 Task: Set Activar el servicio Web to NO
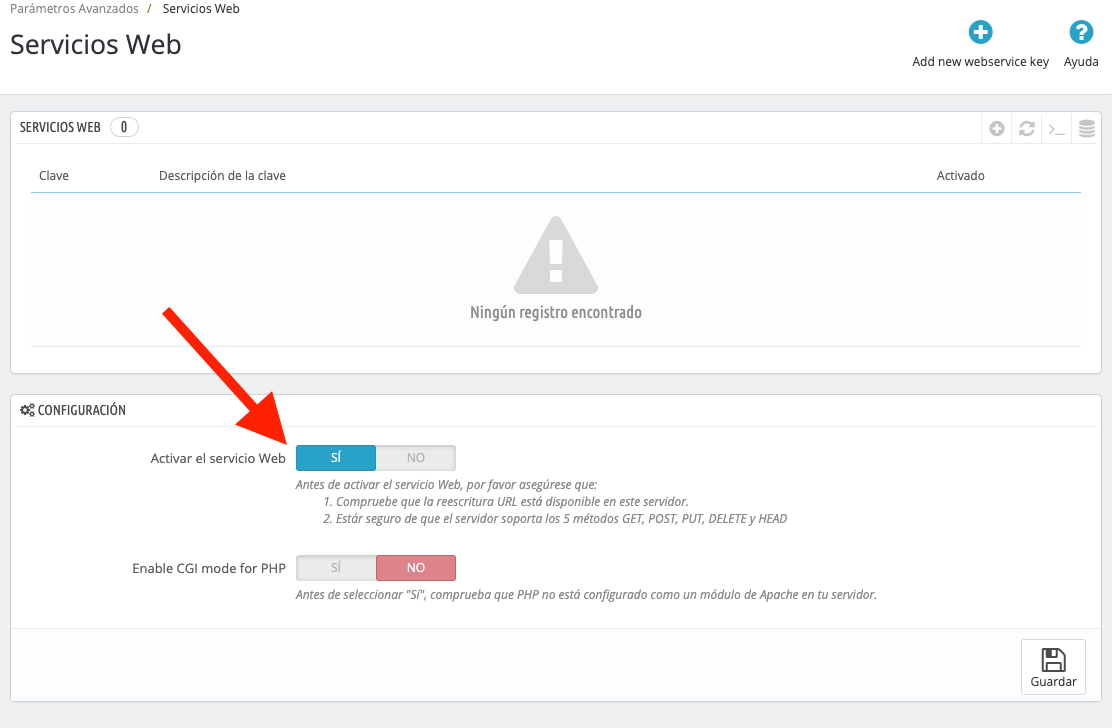click(416, 458)
